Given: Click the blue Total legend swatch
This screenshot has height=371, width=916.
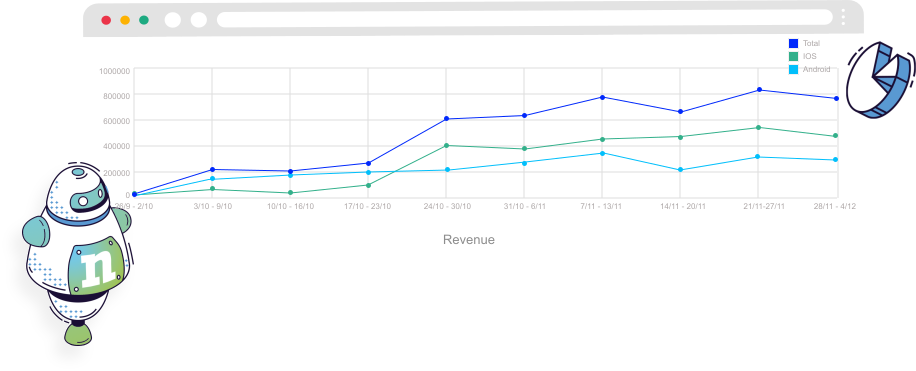Looking at the screenshot, I should pos(793,43).
